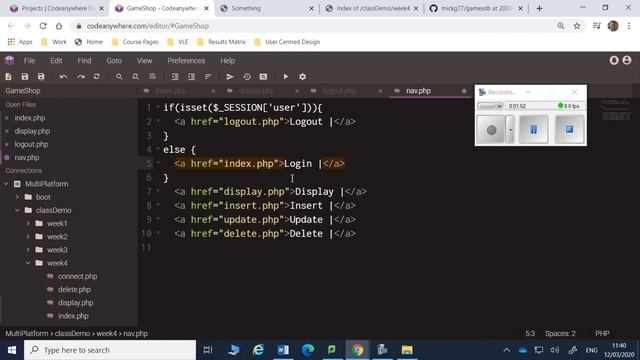
Task: Open the Preferences menu
Action: click(186, 61)
